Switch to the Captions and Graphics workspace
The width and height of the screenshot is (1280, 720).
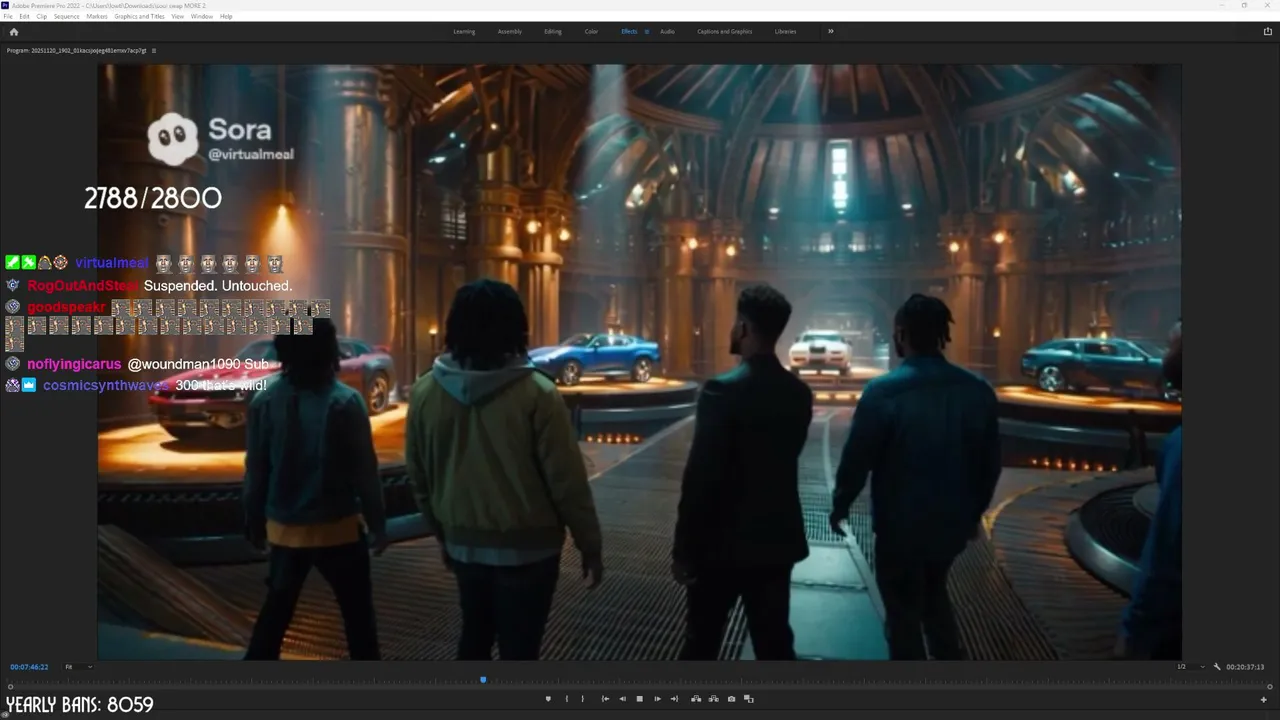click(x=725, y=32)
